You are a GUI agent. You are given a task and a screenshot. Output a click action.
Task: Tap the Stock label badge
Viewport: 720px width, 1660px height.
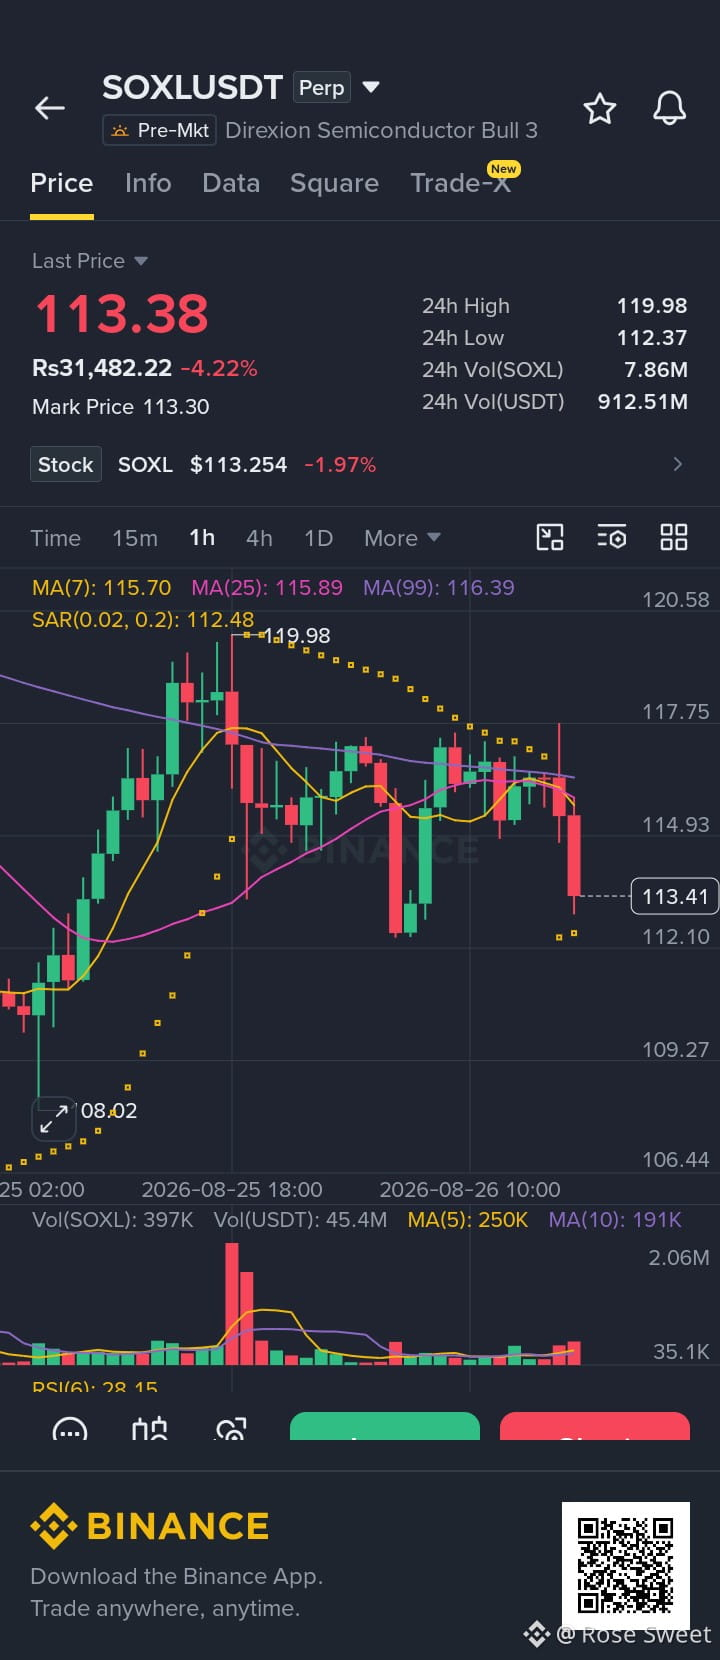coord(66,465)
